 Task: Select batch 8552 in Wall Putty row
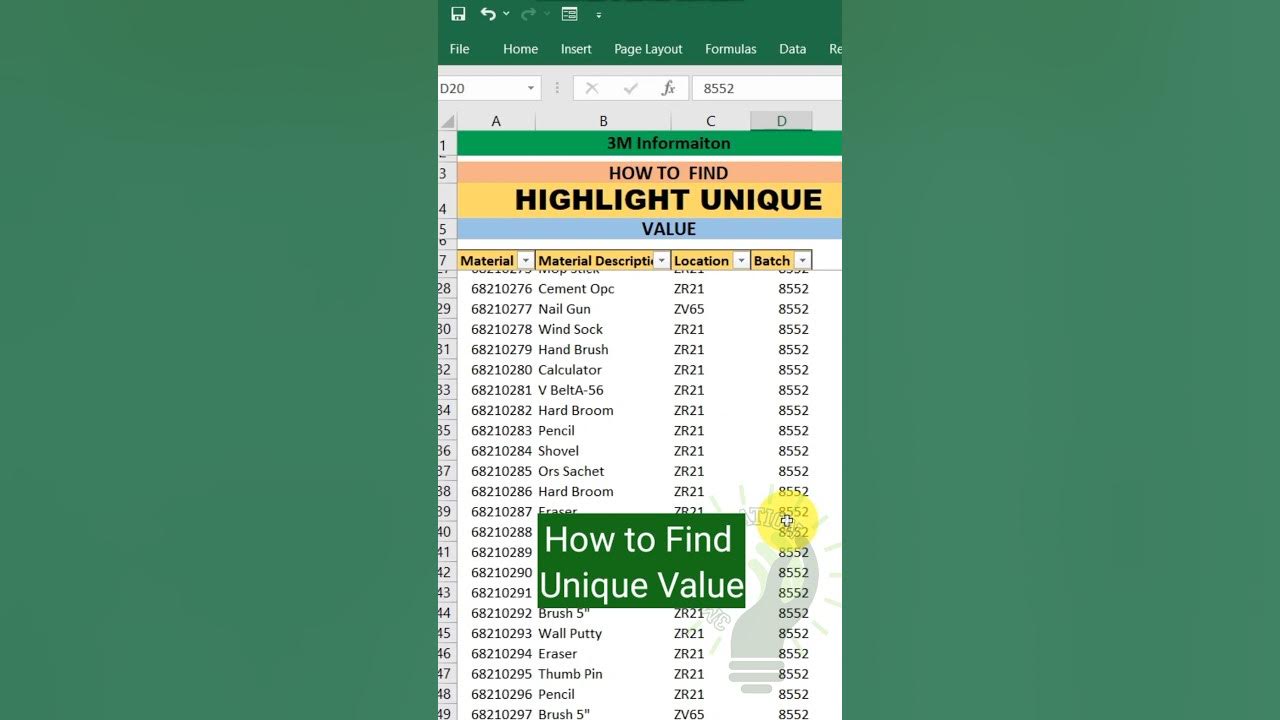[x=781, y=634]
